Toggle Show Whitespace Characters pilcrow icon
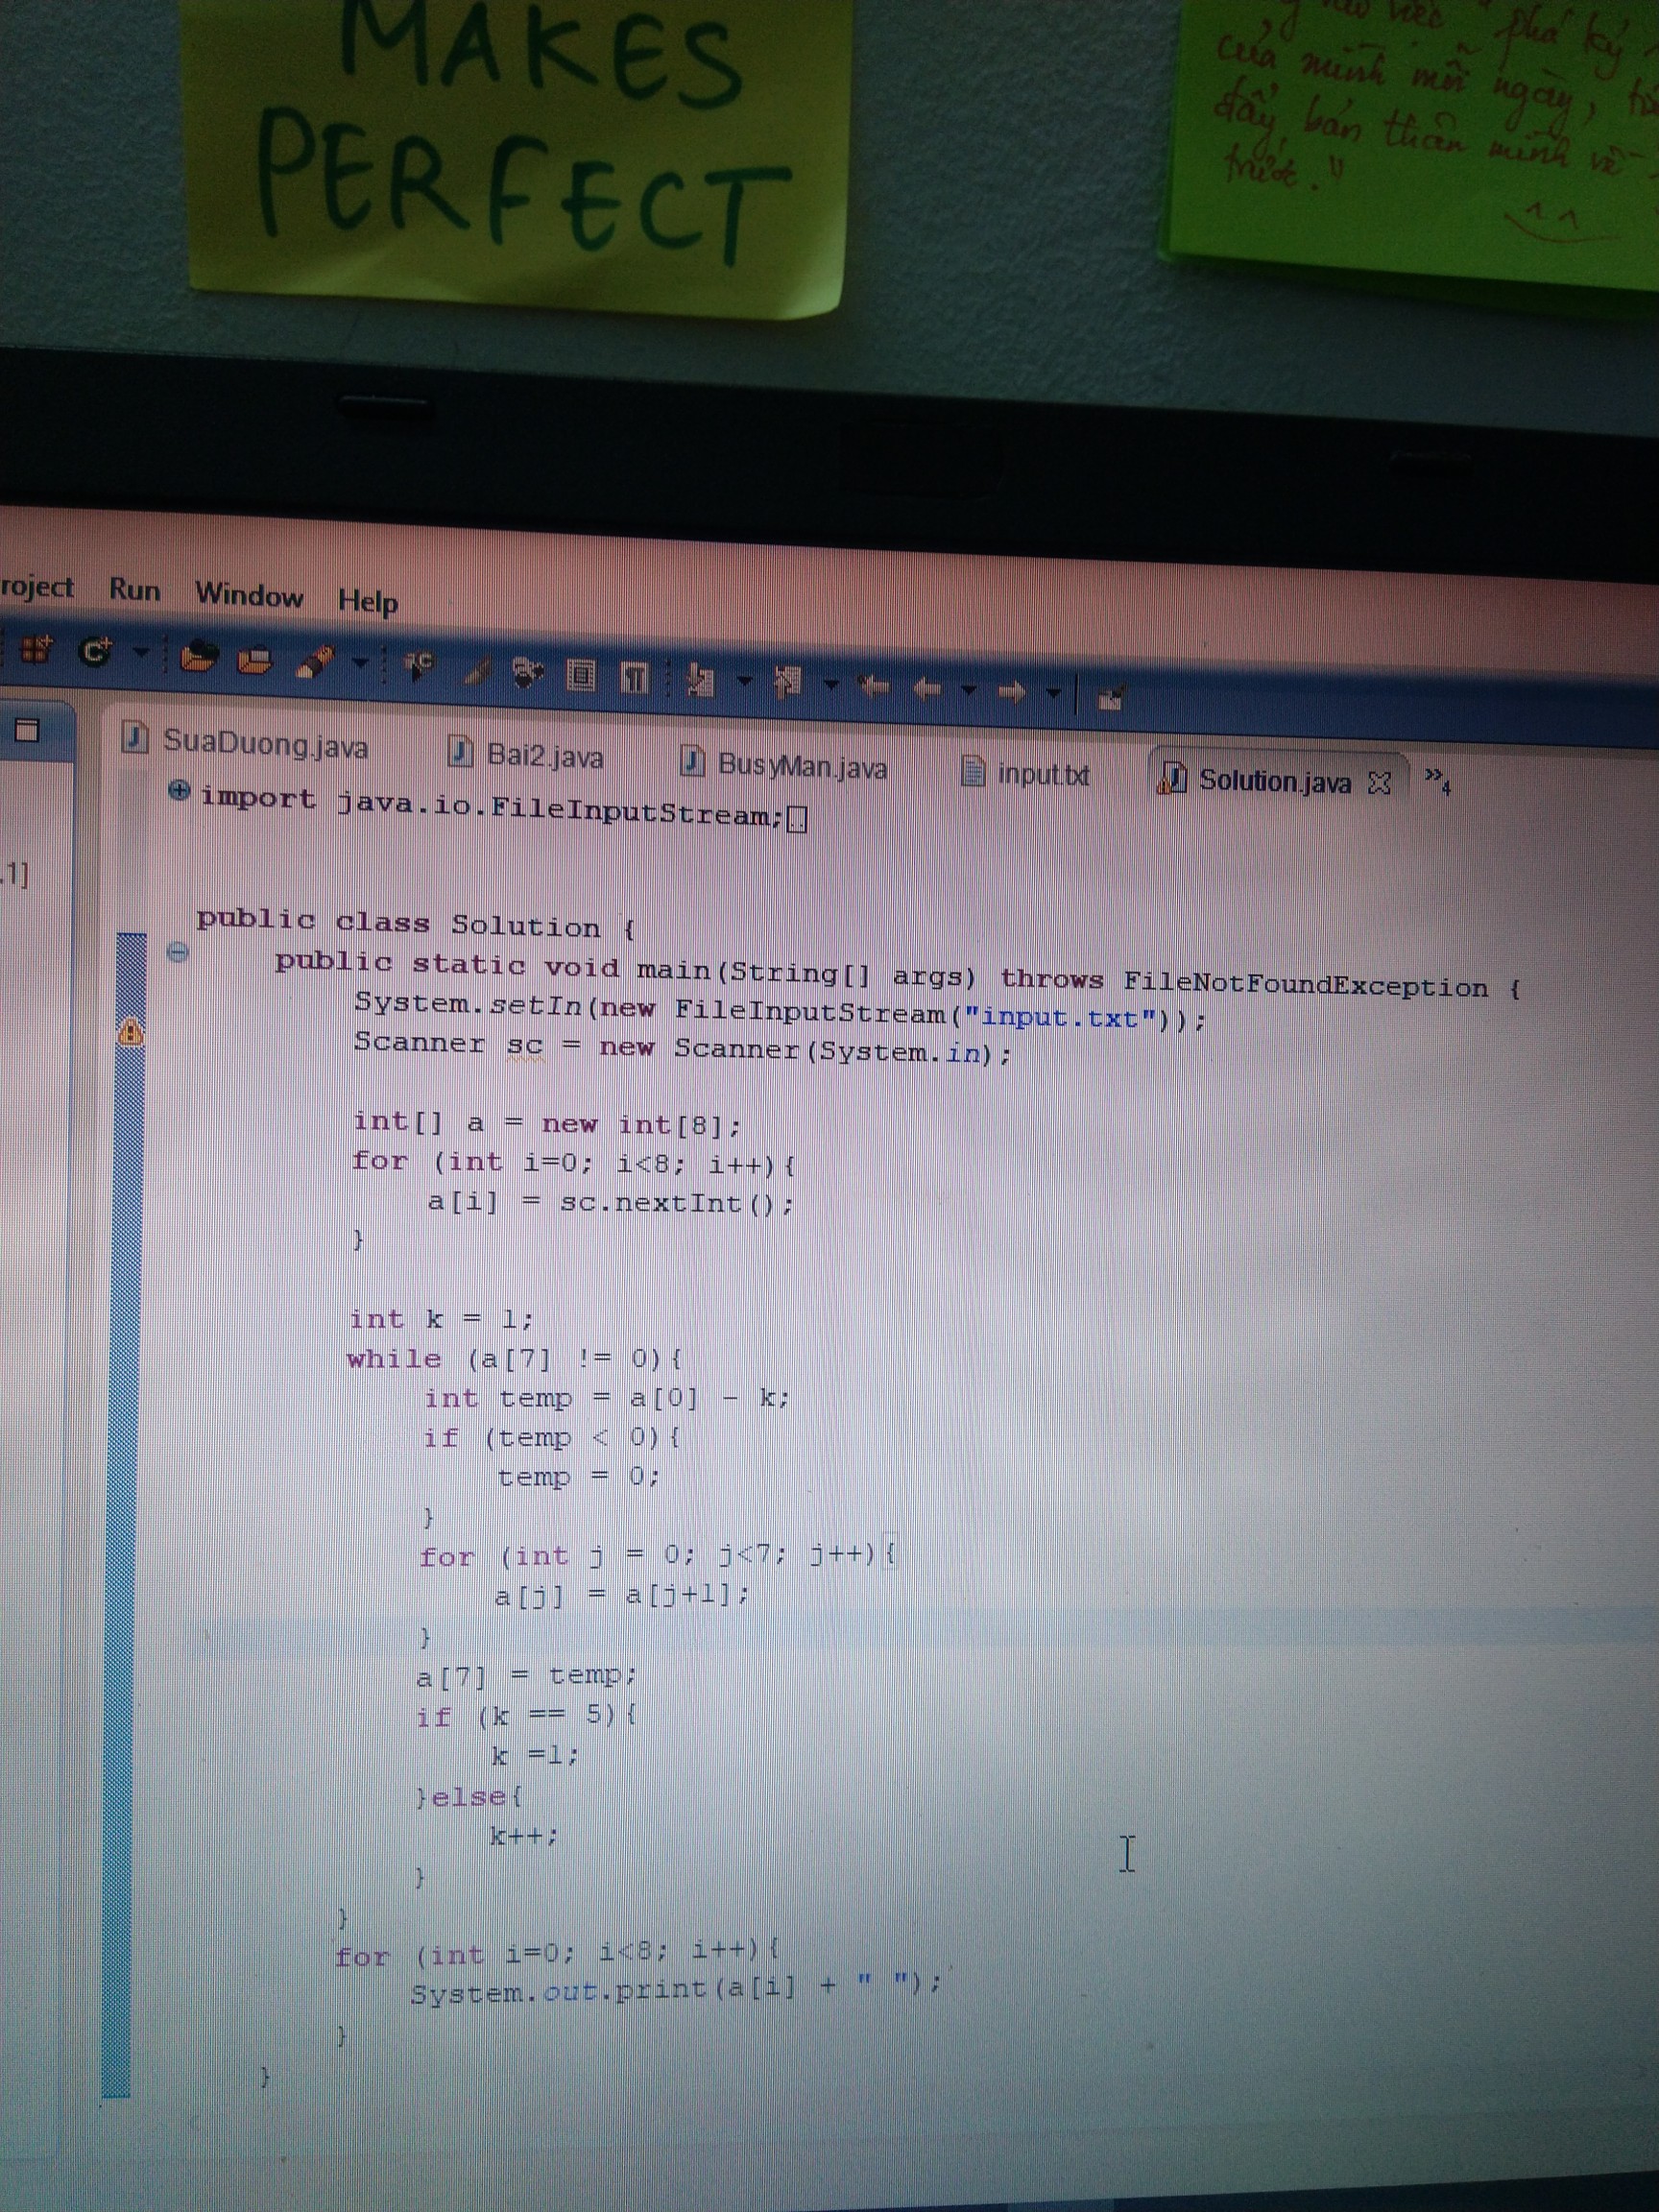Image resolution: width=1659 pixels, height=2212 pixels. coord(634,678)
